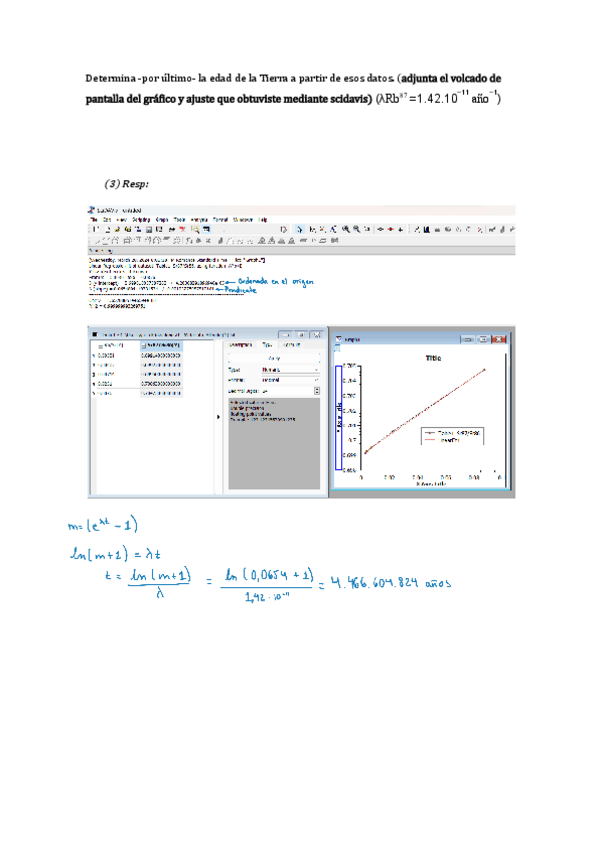Select row 4 header in the table
Screen dimensions: 600x848
(94, 384)
